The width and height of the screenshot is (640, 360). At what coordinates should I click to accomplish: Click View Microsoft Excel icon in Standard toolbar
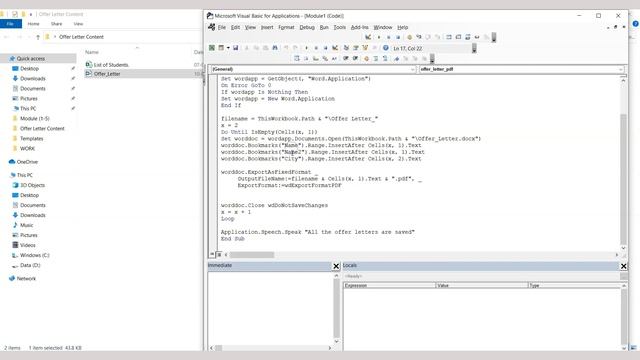point(211,48)
